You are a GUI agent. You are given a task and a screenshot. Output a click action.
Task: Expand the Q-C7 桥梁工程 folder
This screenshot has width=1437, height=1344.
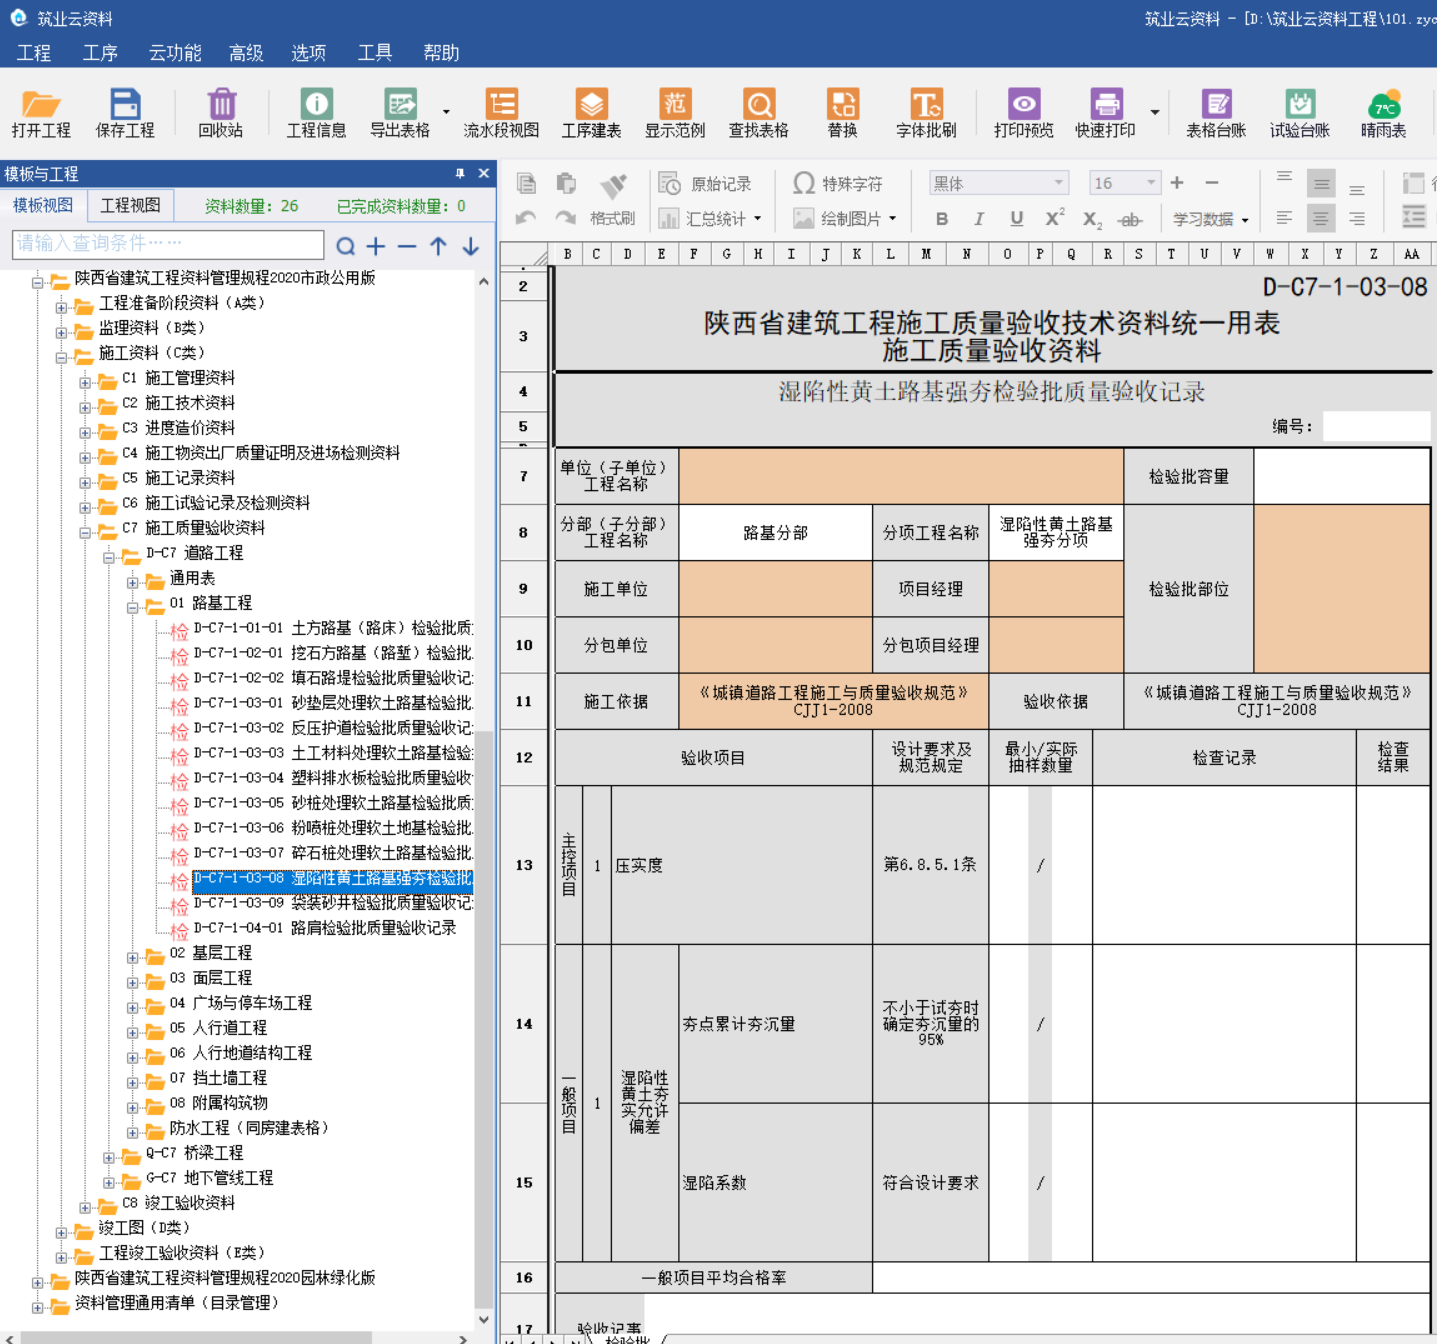pos(109,1158)
